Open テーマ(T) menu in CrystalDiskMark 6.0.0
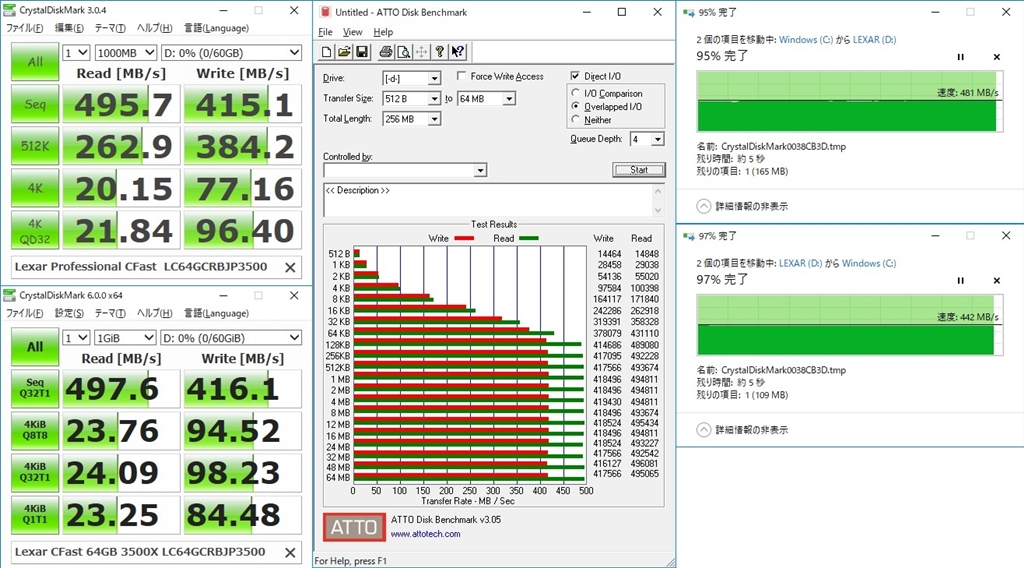1024x568 pixels. point(110,313)
